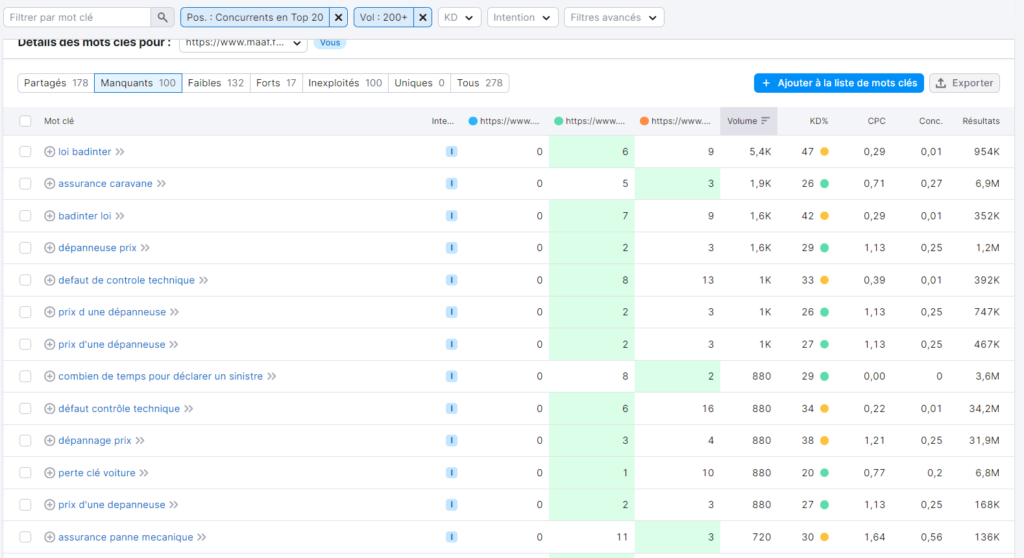Click the plus icon beside assurance caravane

coord(49,184)
